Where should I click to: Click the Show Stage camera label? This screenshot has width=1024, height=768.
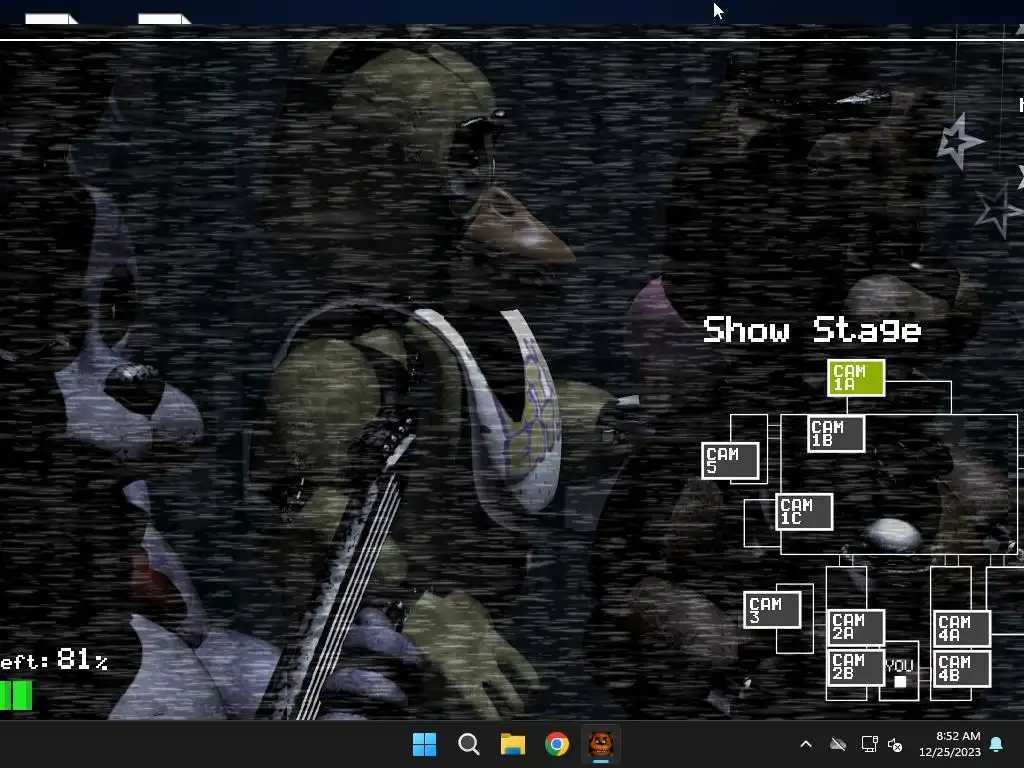pos(812,330)
